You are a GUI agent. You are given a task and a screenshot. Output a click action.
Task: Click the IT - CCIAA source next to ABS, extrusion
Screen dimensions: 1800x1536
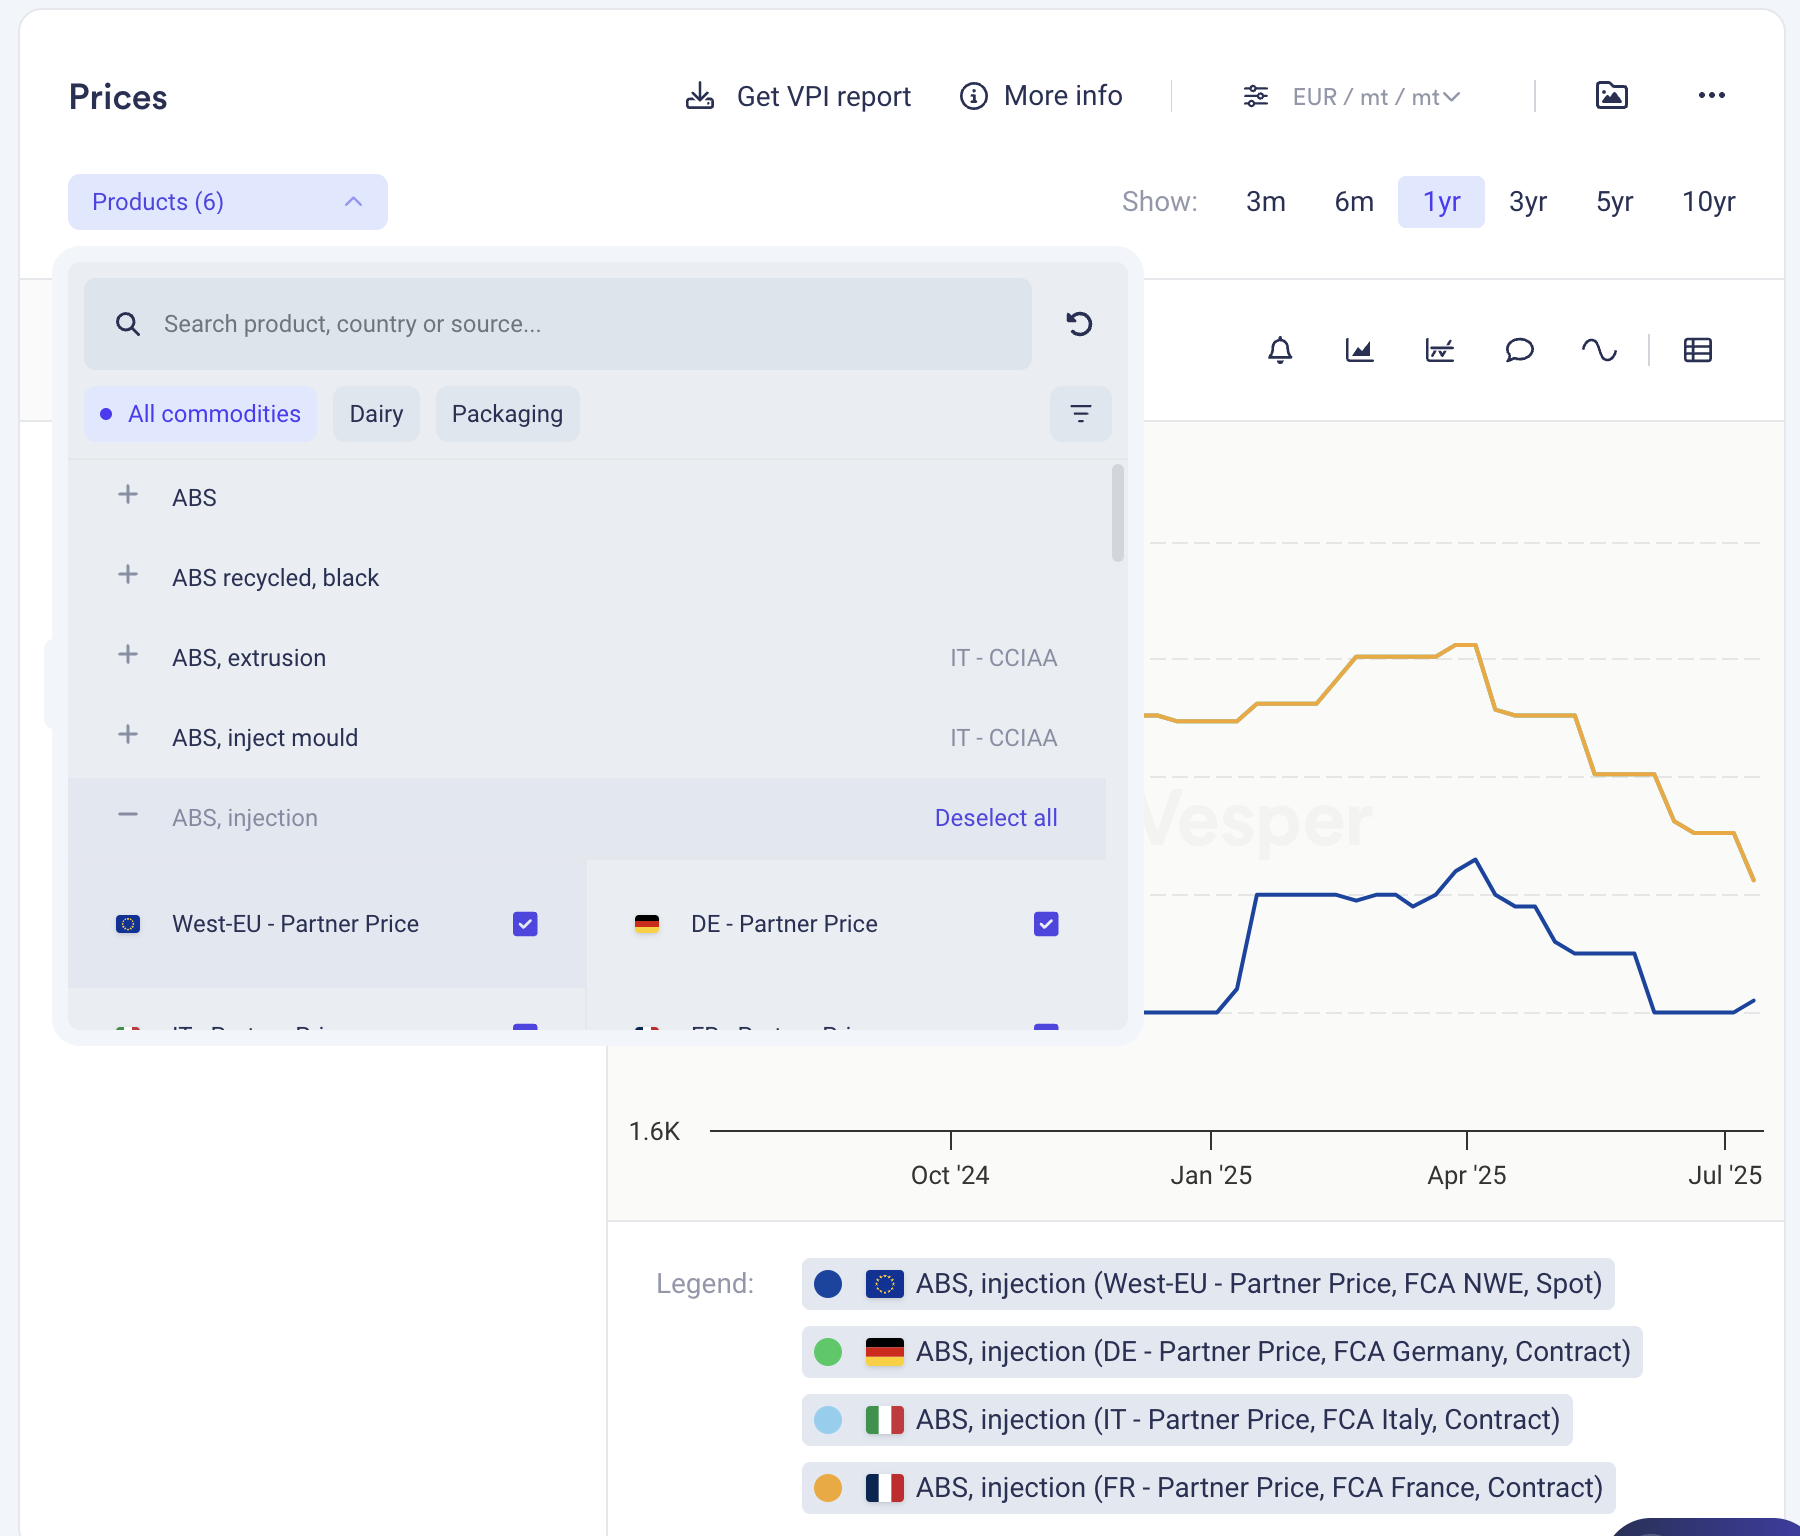(1004, 658)
